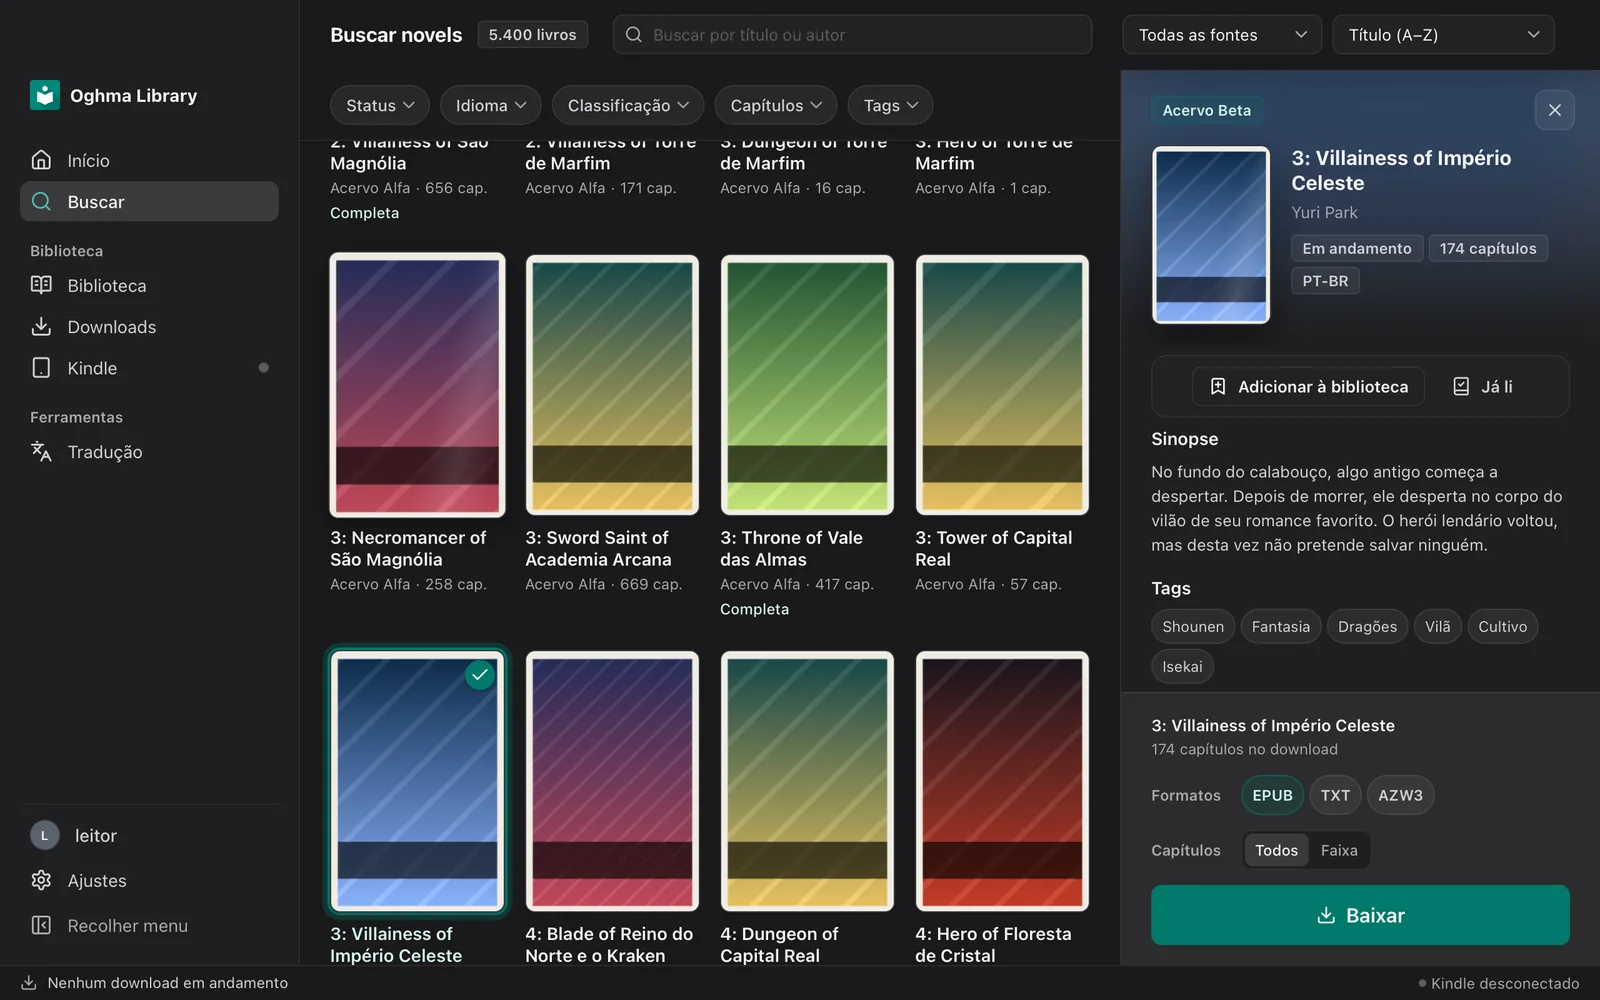Click the Buscar magnifier icon in sidebar

point(41,201)
